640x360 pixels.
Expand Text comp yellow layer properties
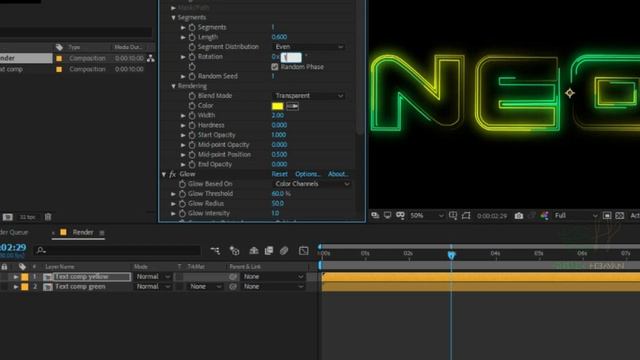pos(16,277)
